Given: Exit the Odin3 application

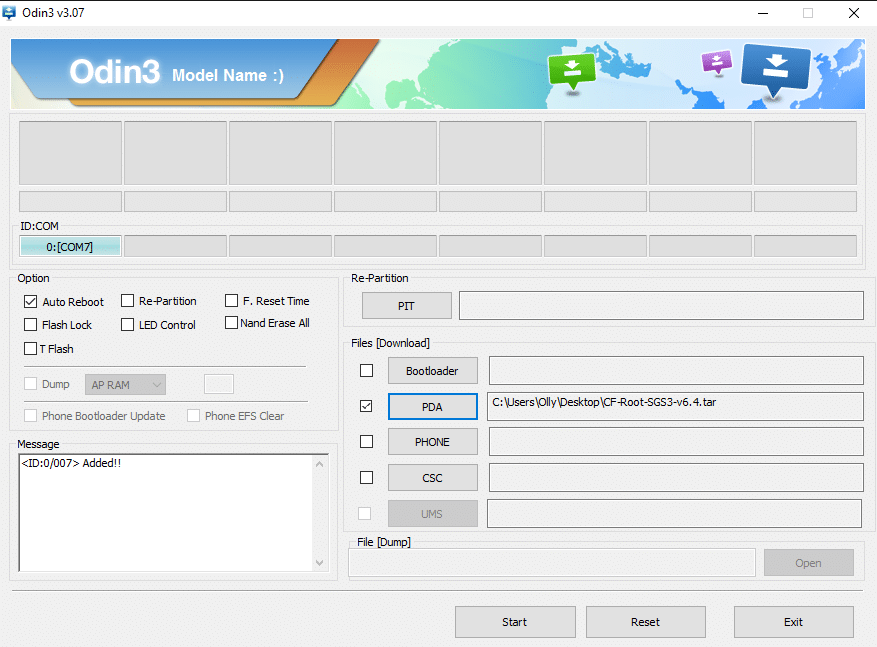Looking at the screenshot, I should coord(794,622).
